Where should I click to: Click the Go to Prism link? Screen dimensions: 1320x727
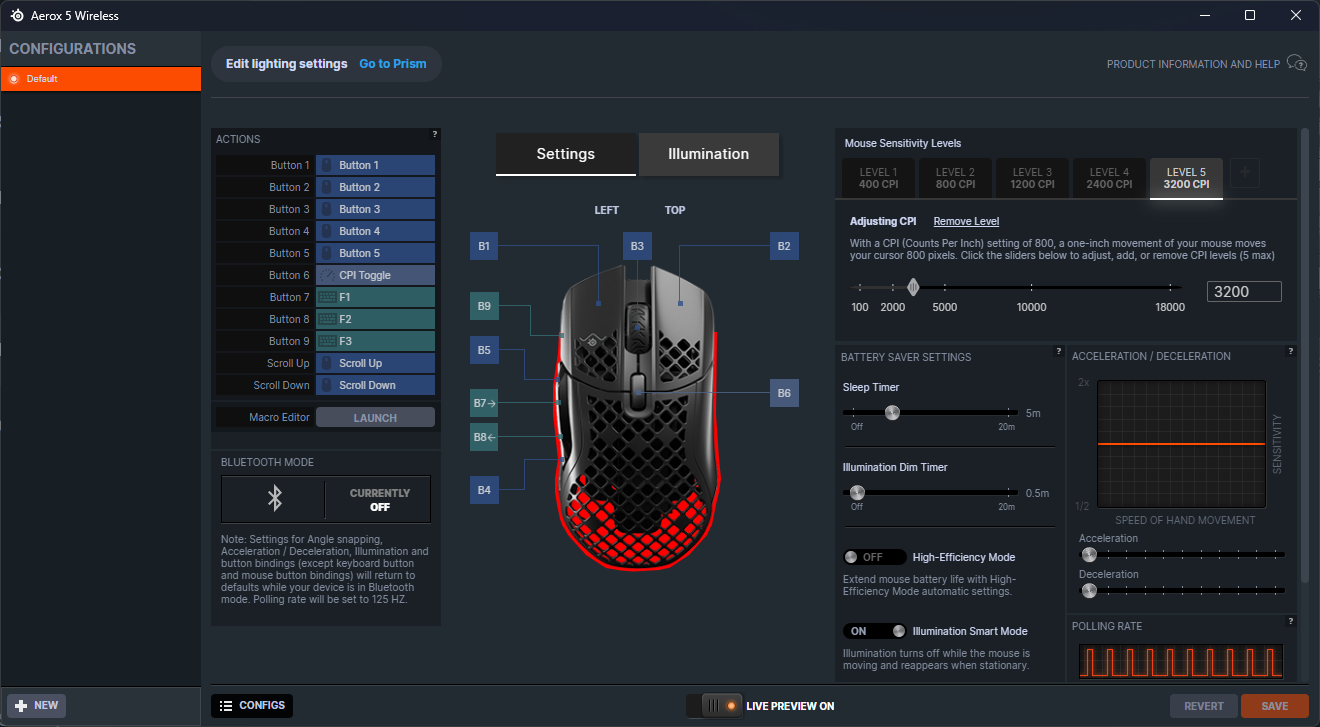tap(393, 64)
